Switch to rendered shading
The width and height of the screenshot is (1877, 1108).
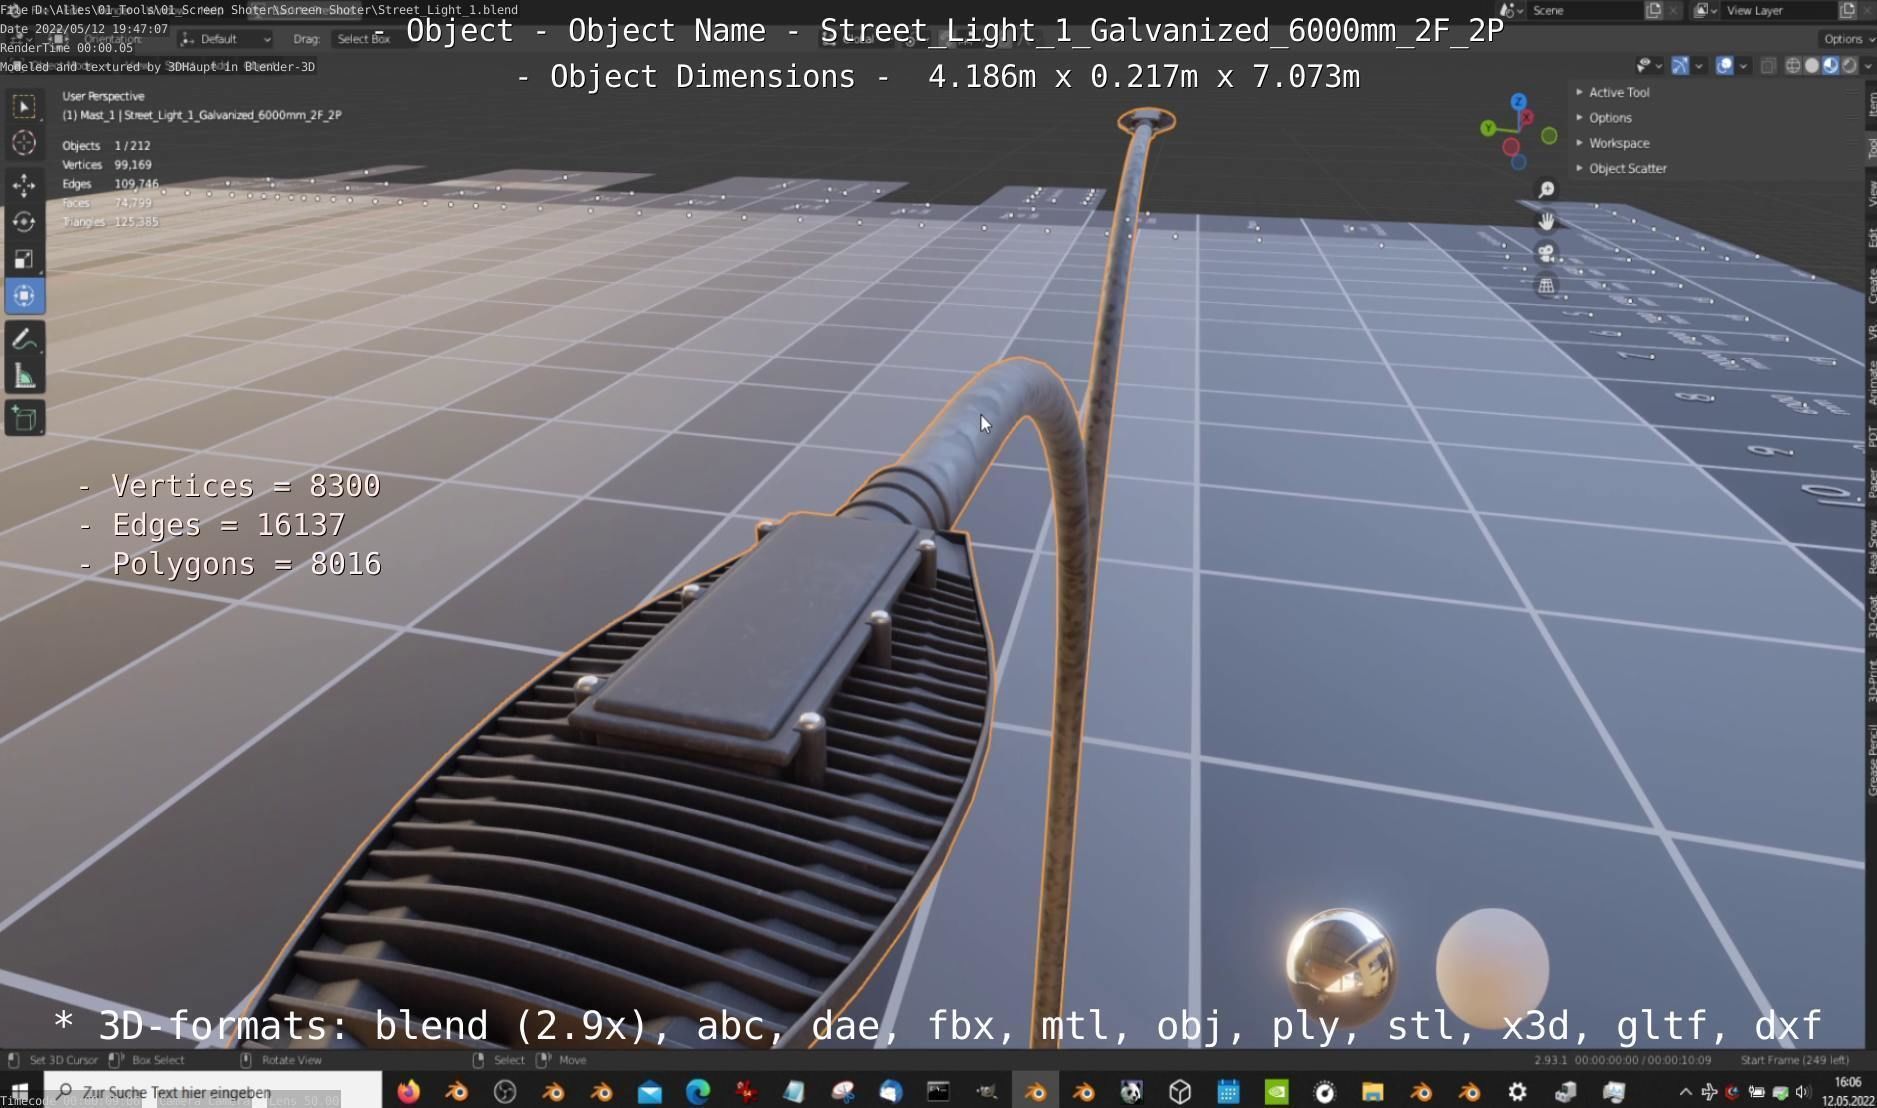pos(1849,66)
